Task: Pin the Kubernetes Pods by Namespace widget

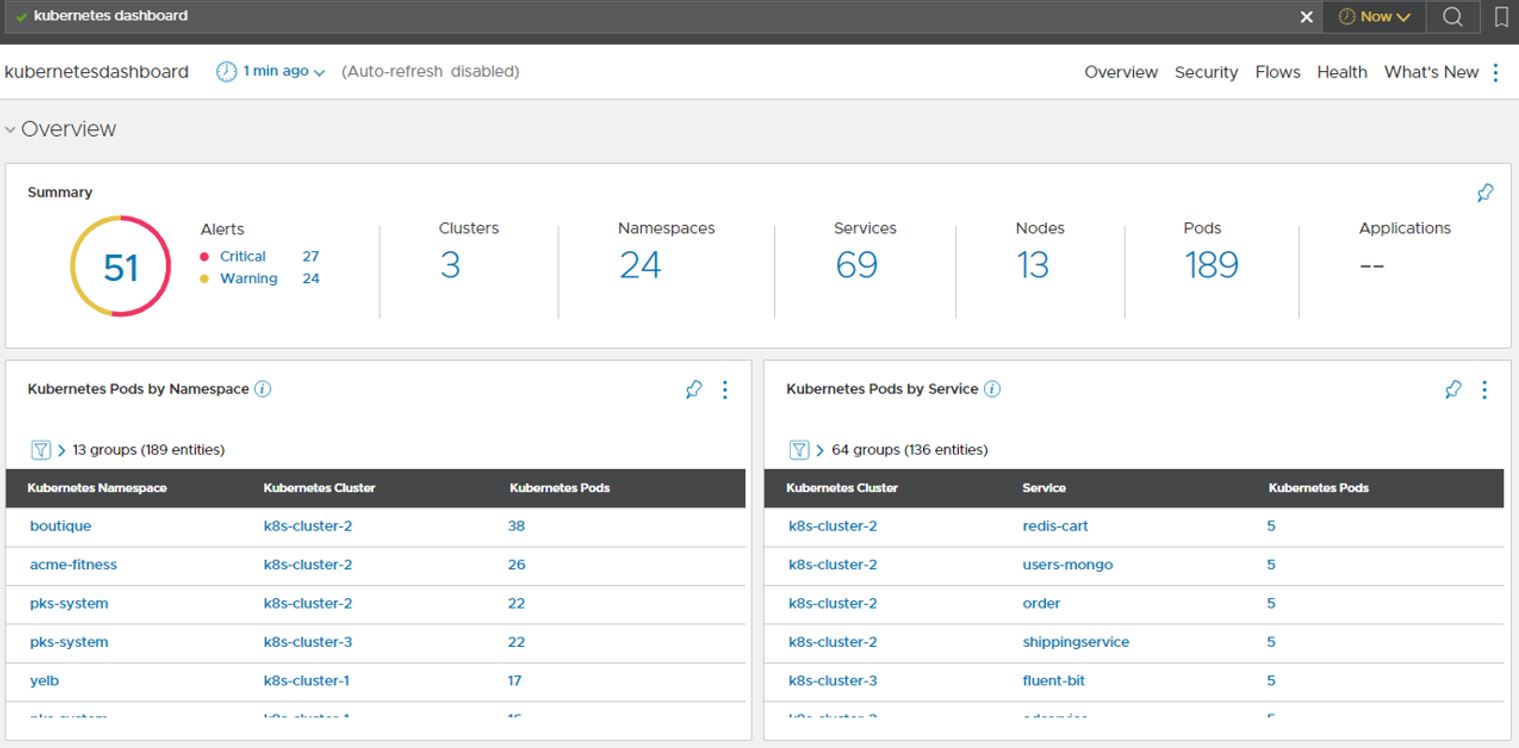Action: point(693,390)
